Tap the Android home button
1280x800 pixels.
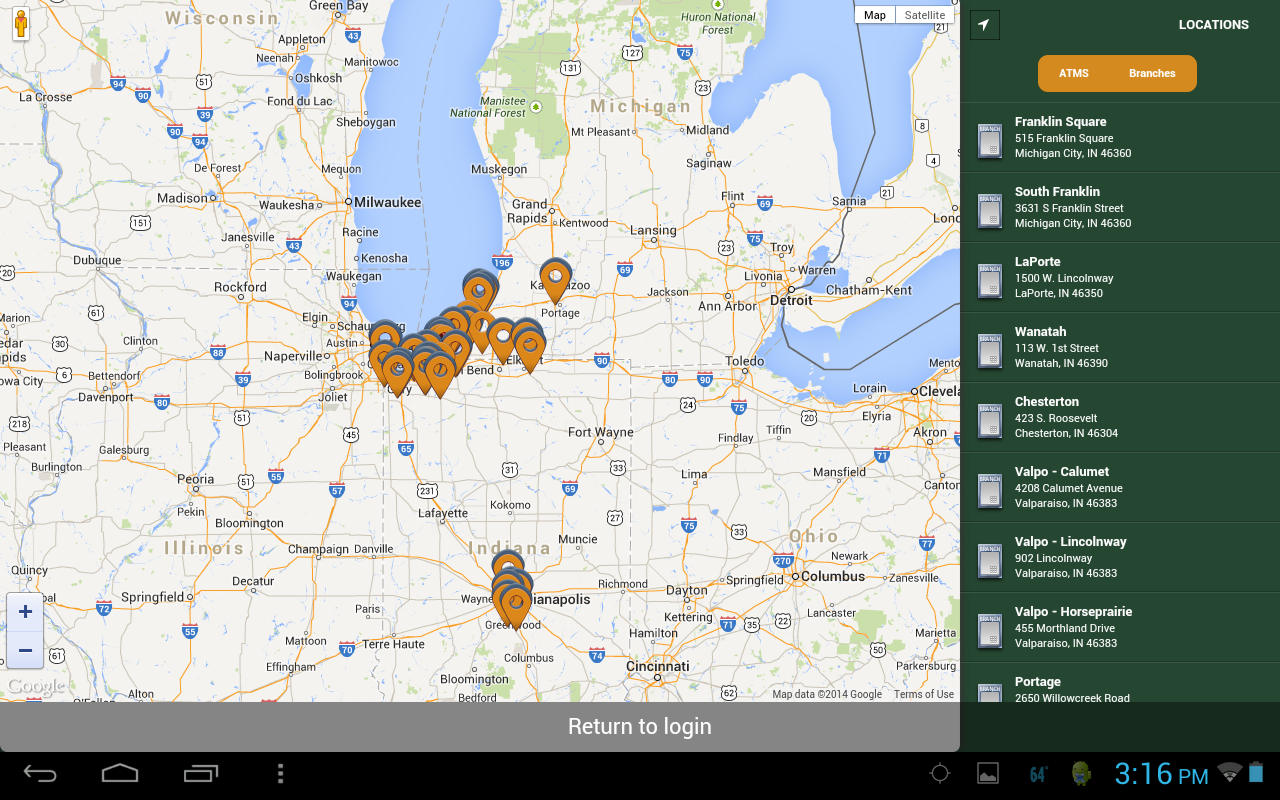[120, 774]
